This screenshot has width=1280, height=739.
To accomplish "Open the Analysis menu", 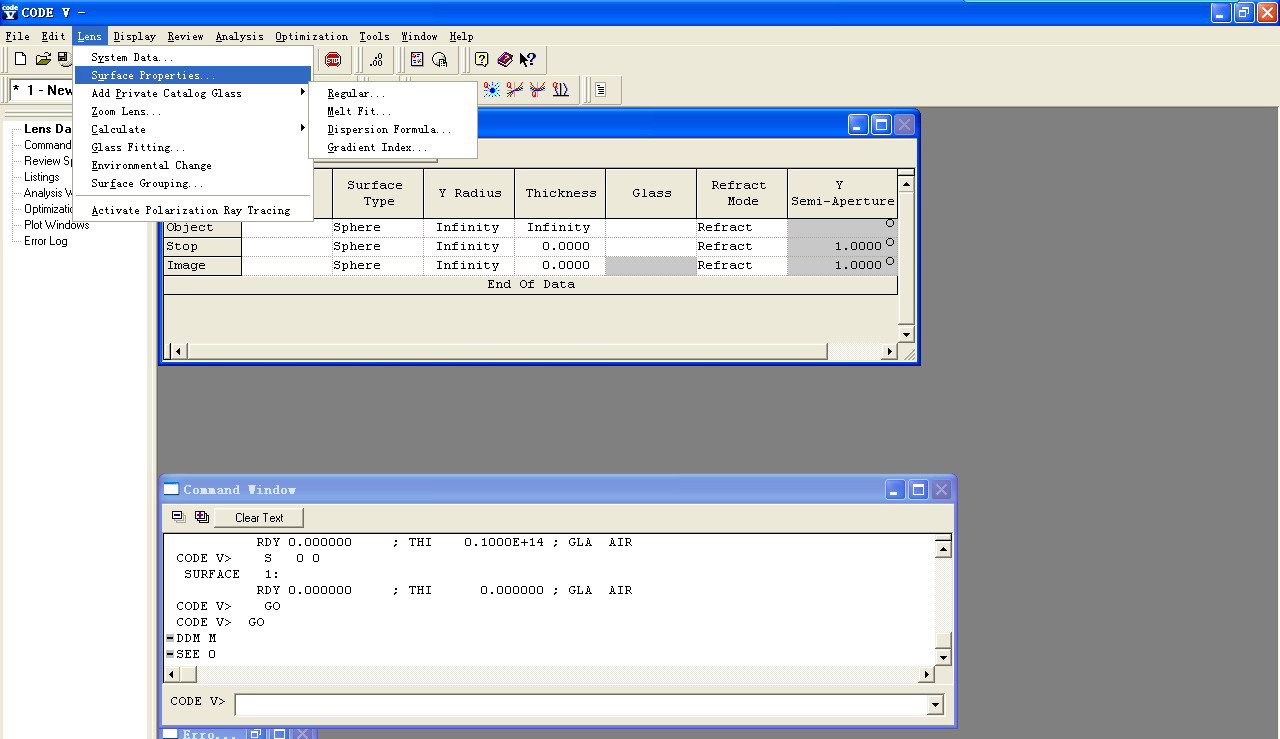I will tap(239, 36).
